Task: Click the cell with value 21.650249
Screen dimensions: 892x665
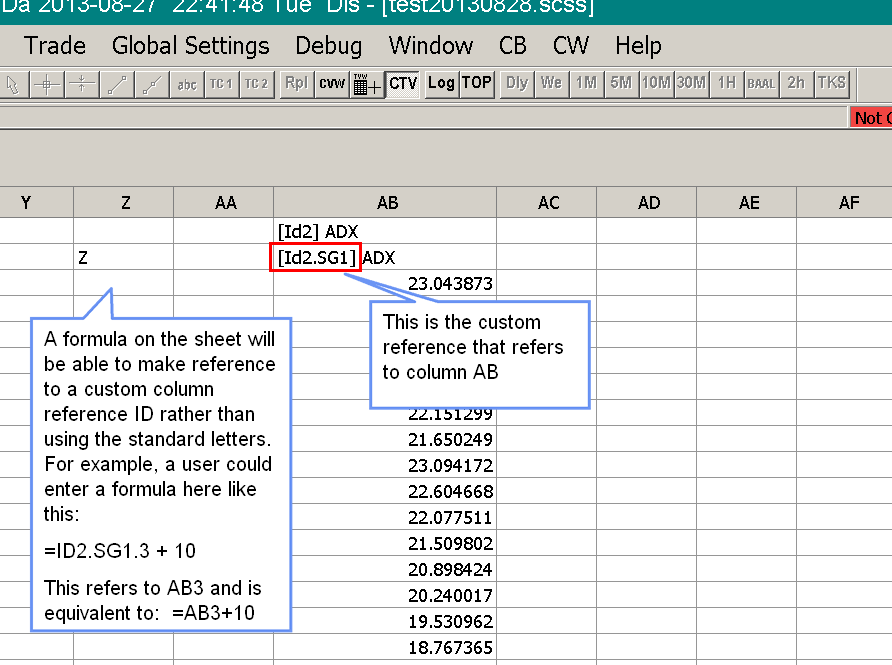Action: pyautogui.click(x=385, y=439)
